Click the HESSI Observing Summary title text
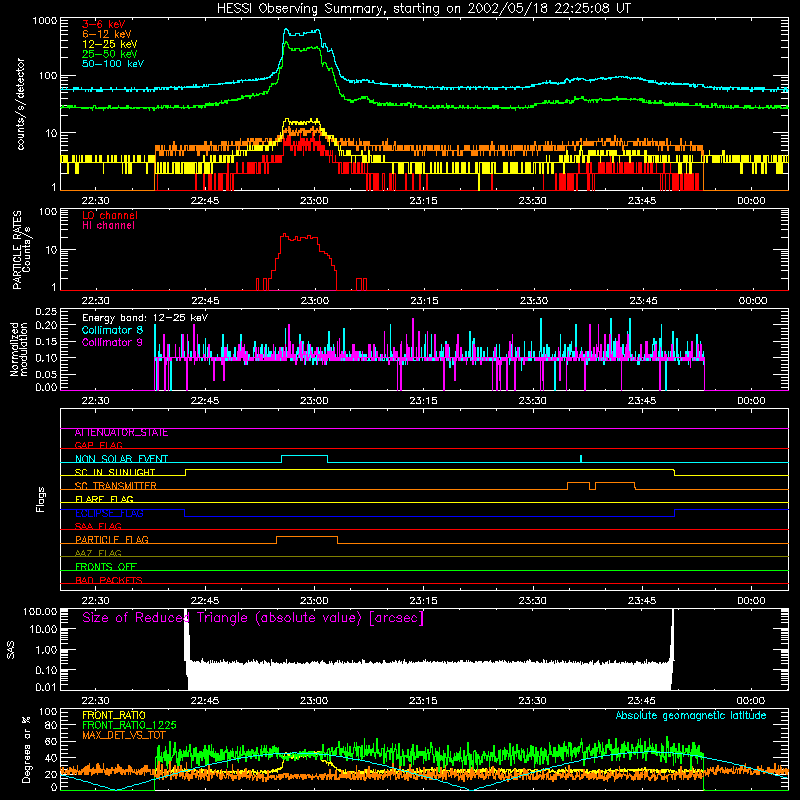 tap(423, 9)
